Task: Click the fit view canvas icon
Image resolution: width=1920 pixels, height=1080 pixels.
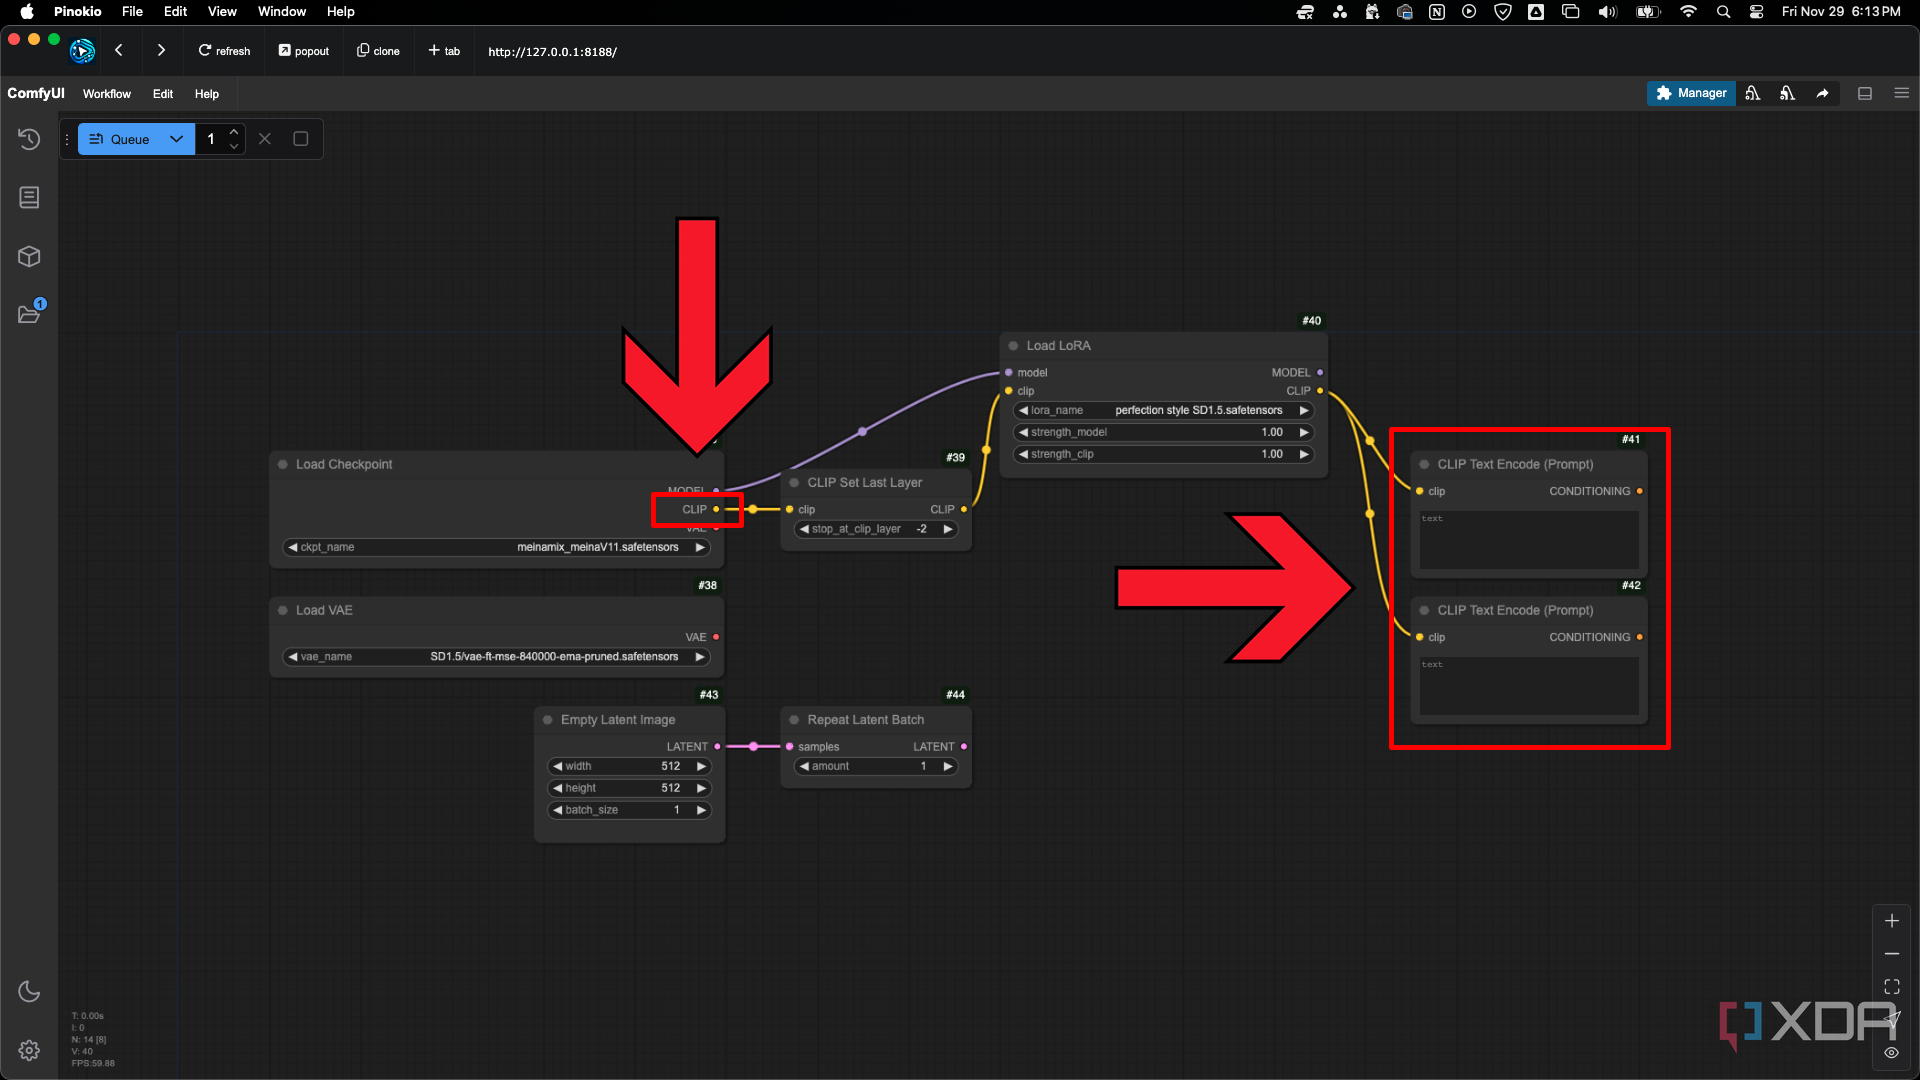Action: click(1892, 987)
